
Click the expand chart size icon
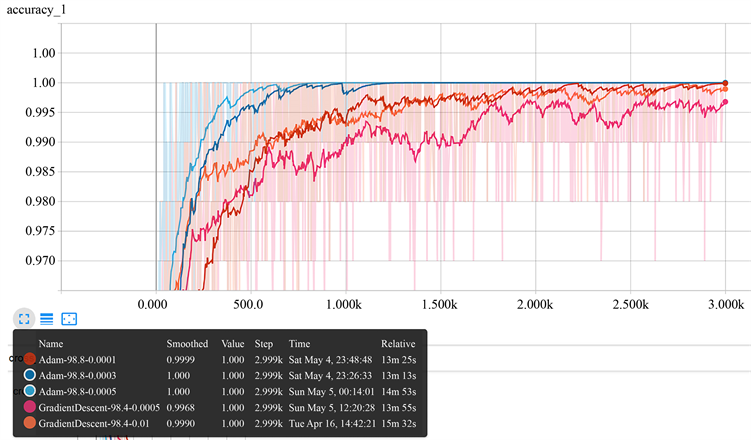coord(23,318)
